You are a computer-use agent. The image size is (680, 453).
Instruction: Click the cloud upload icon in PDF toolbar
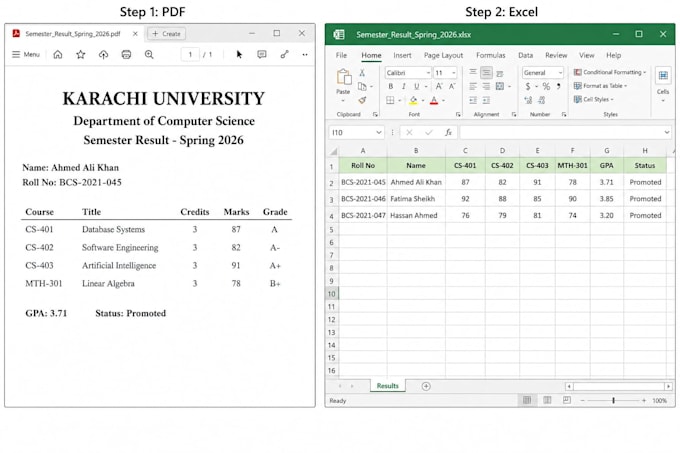(x=103, y=54)
